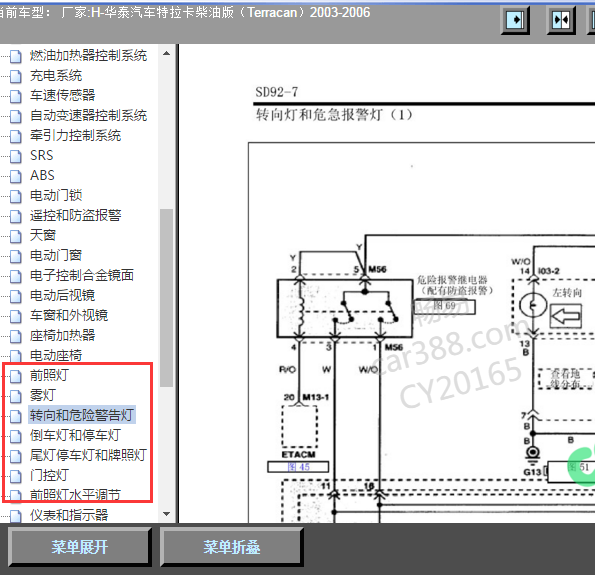Click the 左转向 indicator arrow symbol

coord(565,316)
